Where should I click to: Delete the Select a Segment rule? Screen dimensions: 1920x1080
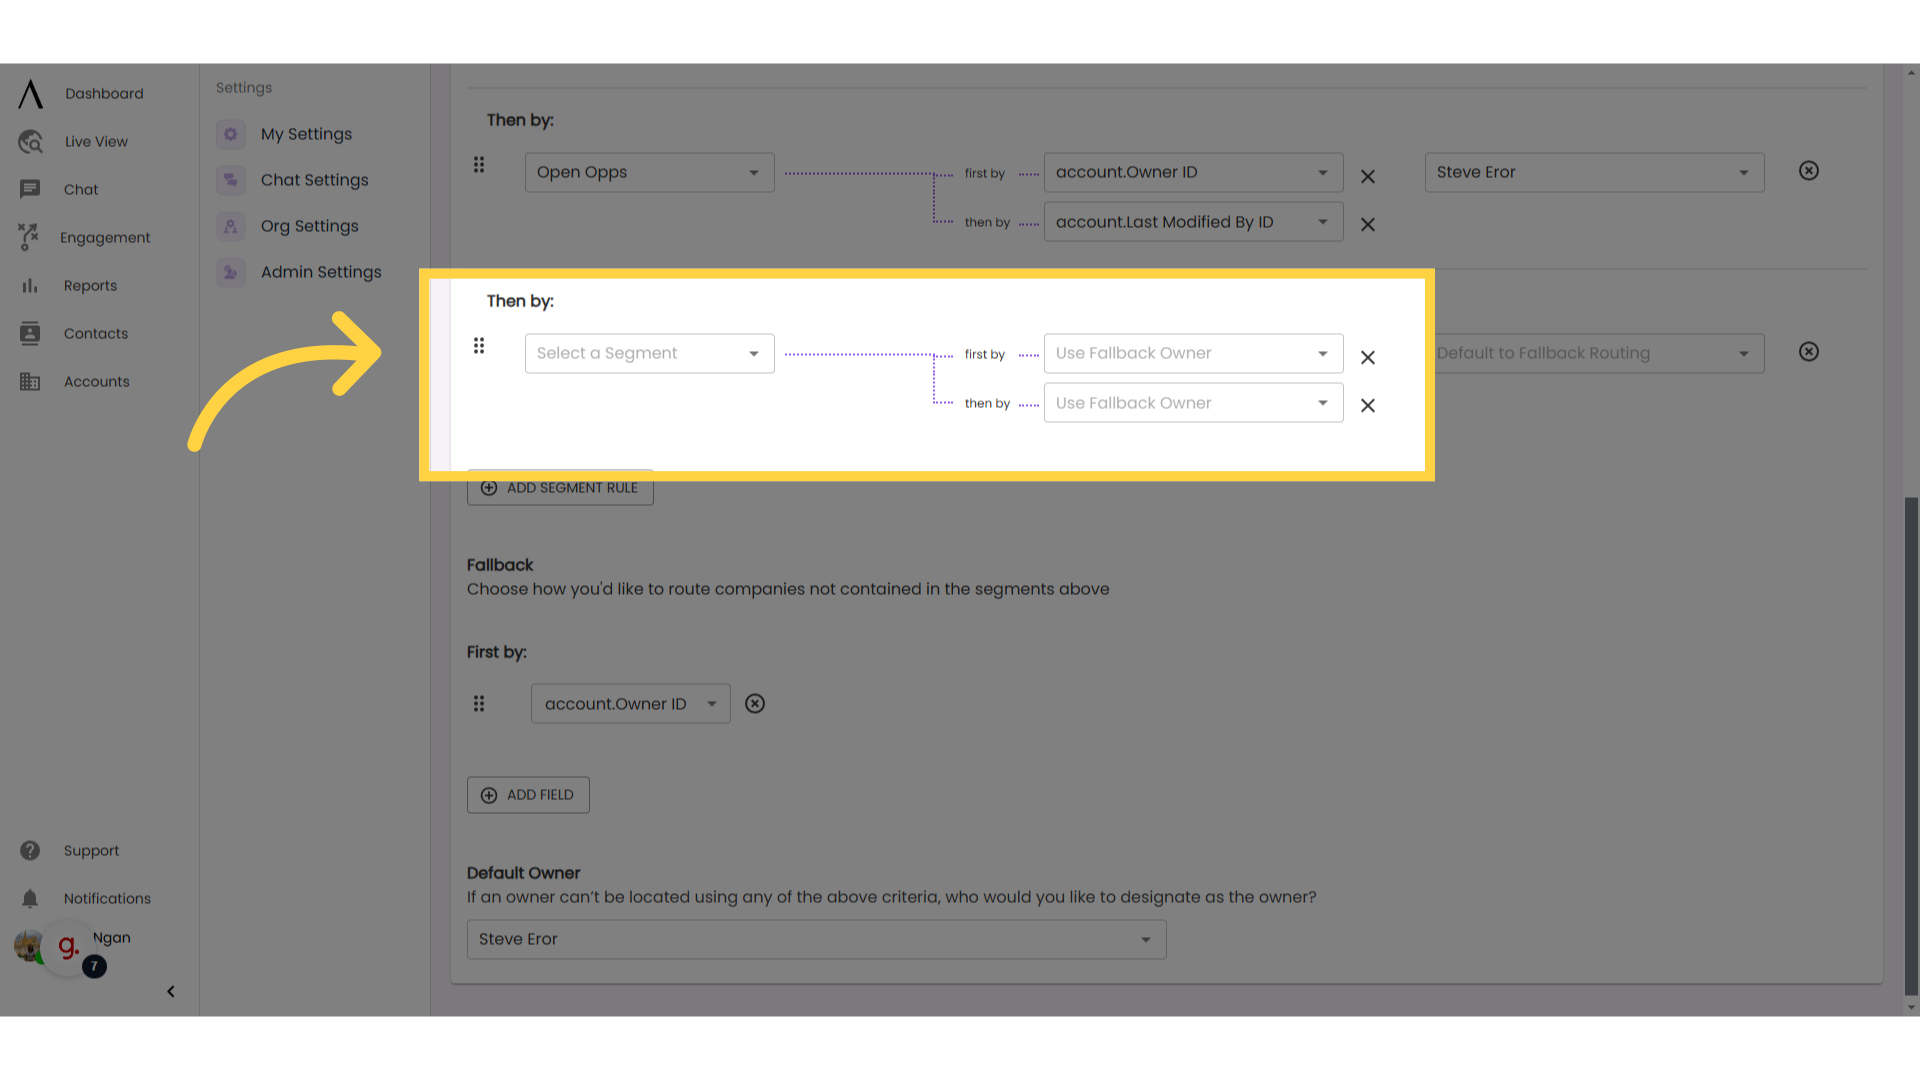point(1809,352)
